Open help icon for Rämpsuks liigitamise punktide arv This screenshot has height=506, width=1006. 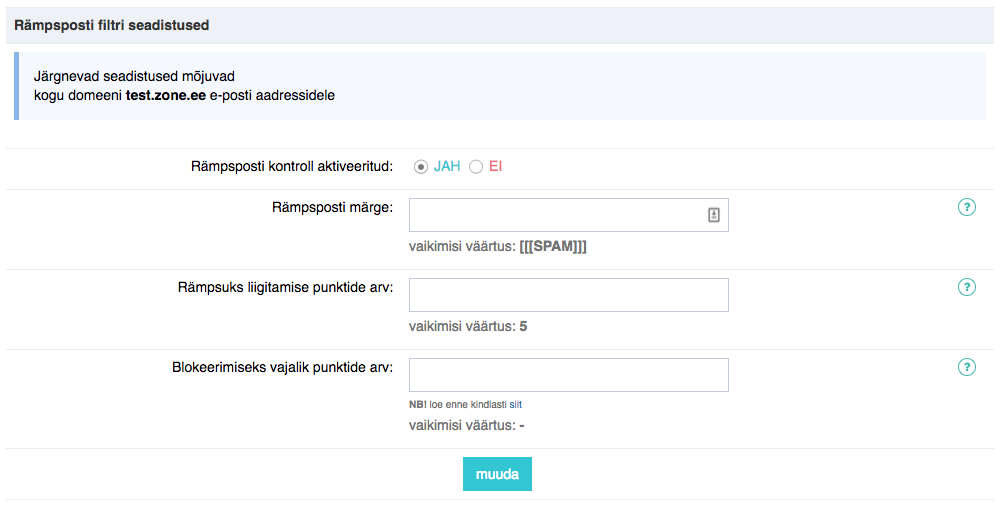tap(966, 287)
